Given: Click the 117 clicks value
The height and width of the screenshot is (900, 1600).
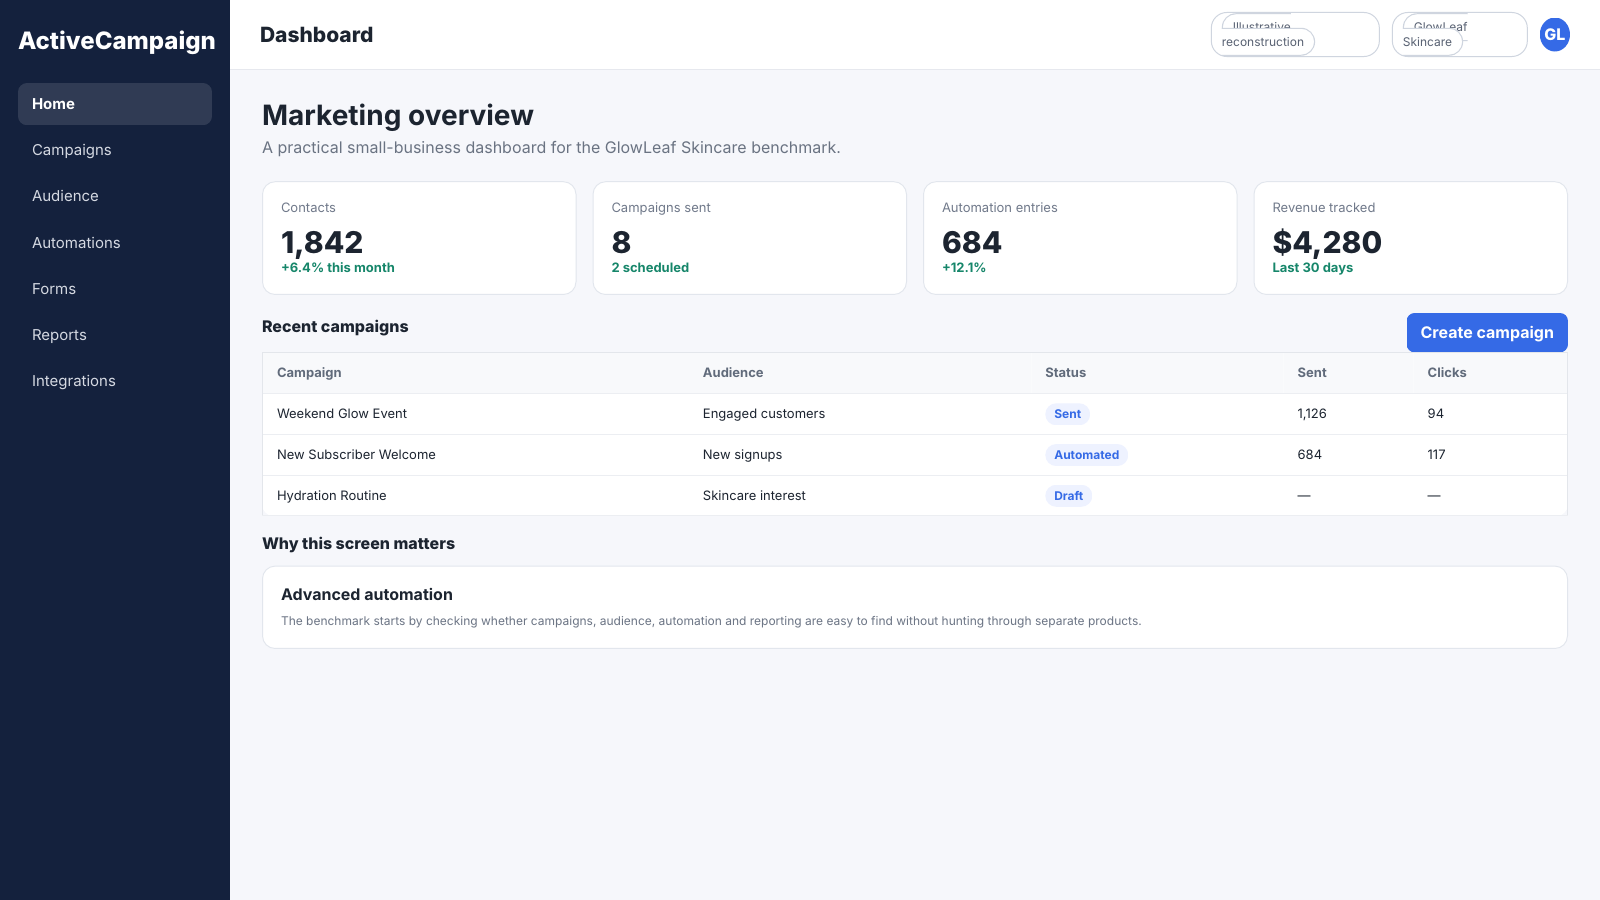Looking at the screenshot, I should click(1436, 455).
